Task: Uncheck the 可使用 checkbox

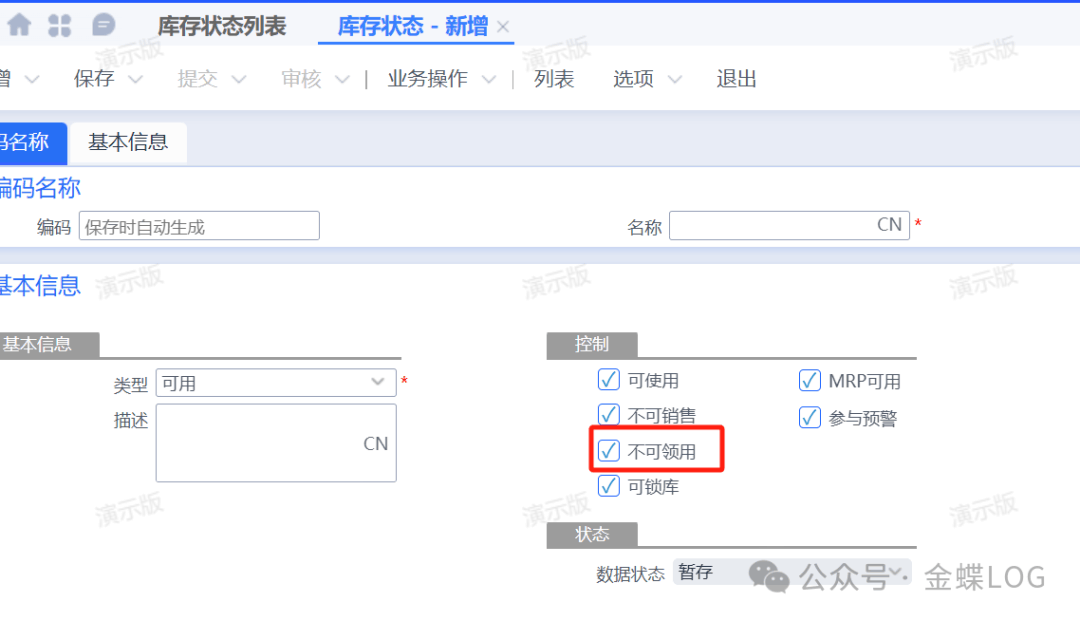Action: coord(609,380)
